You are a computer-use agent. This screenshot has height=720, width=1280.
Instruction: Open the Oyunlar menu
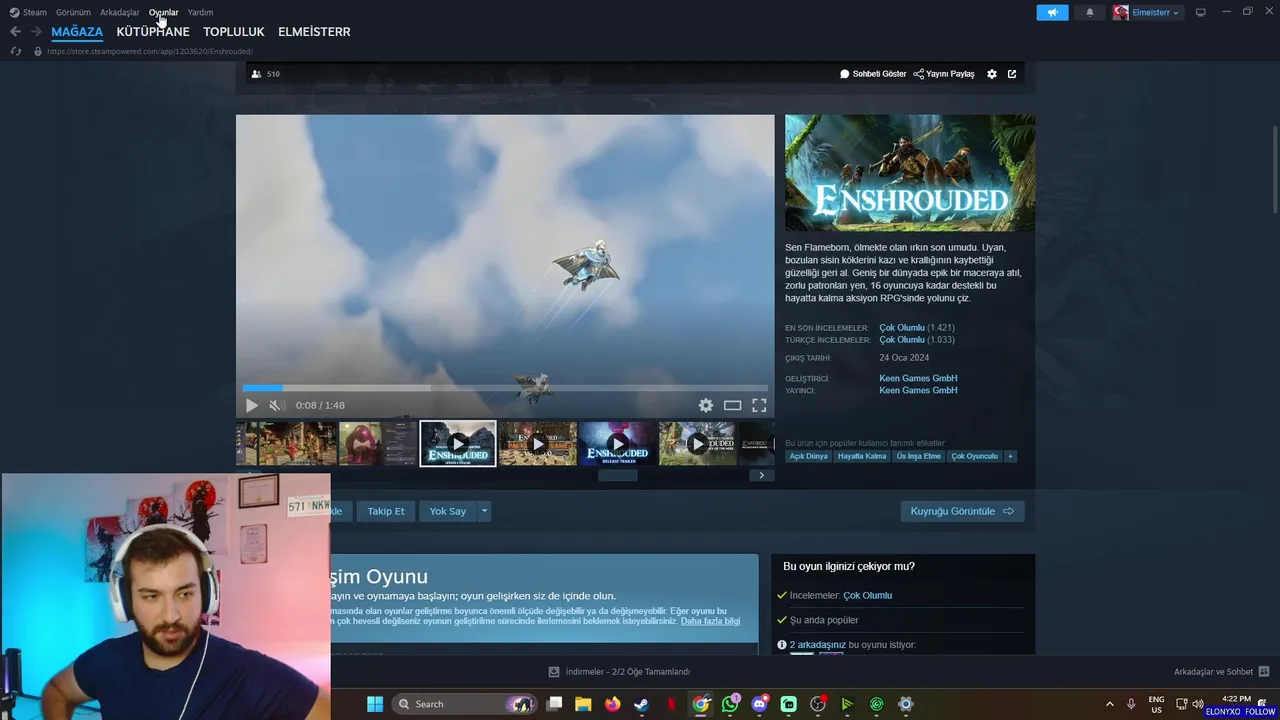[163, 12]
